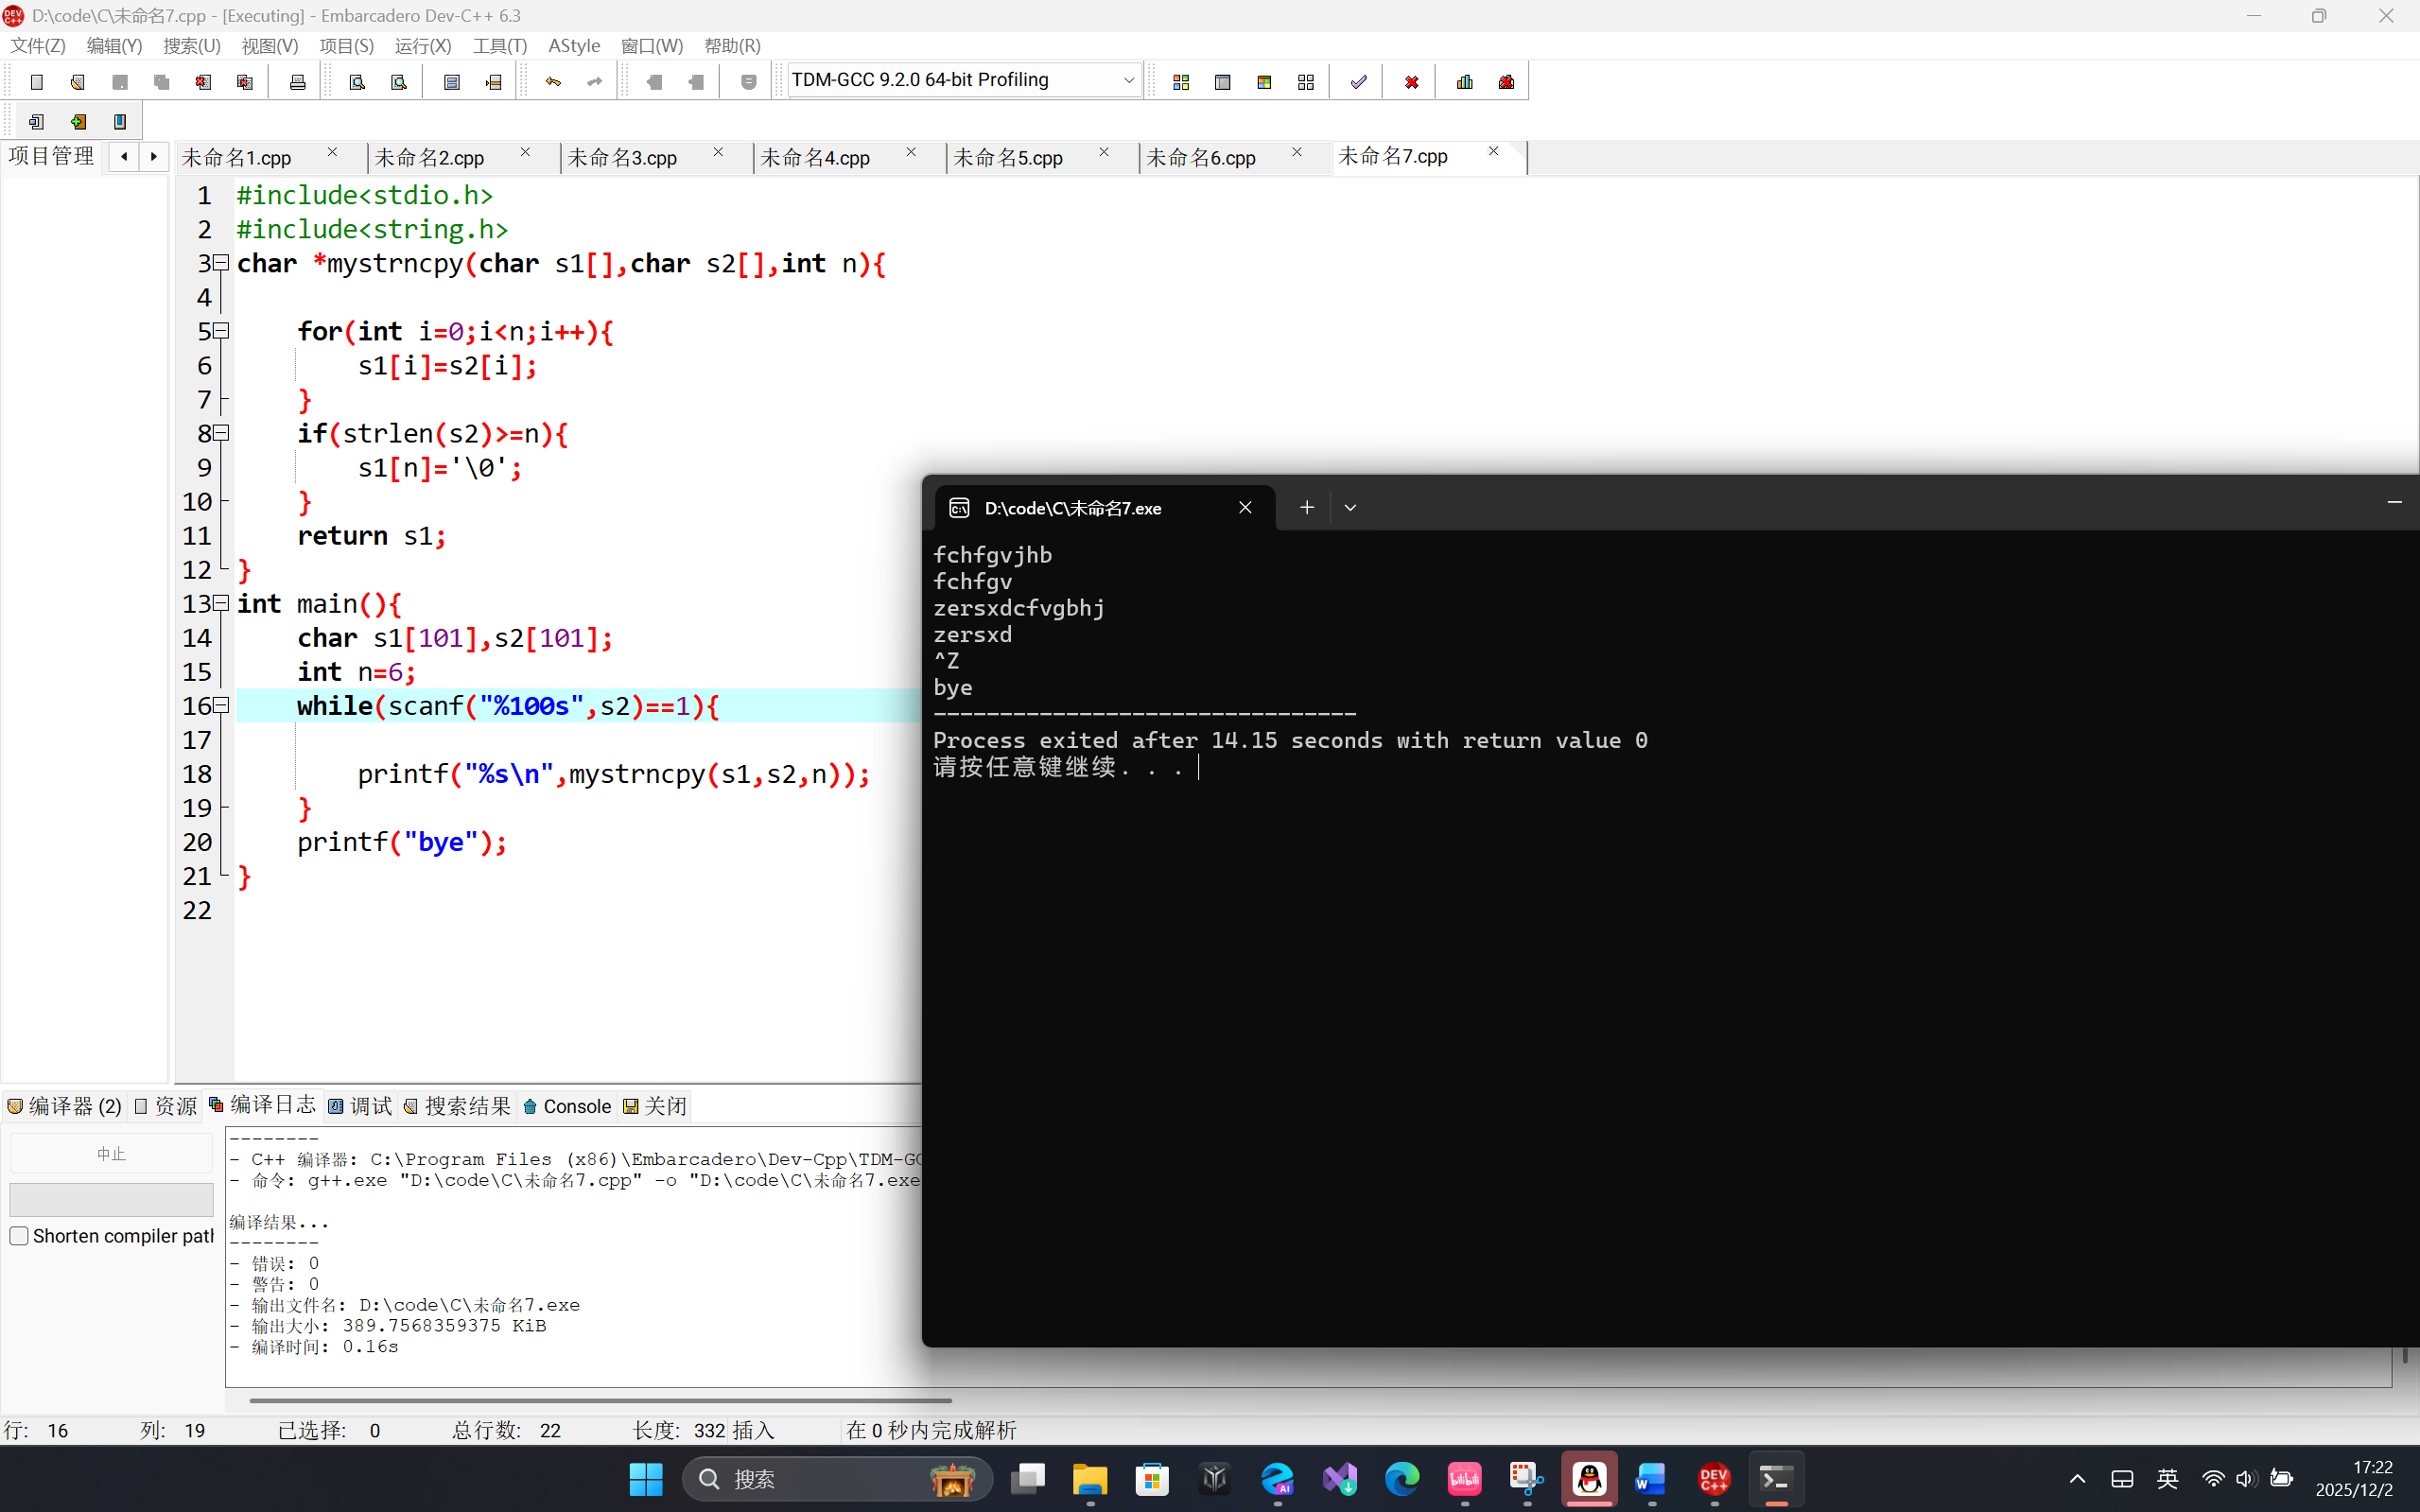This screenshot has width=2420, height=1512.
Task: Click the purple syntax check mark icon
Action: [x=1358, y=82]
